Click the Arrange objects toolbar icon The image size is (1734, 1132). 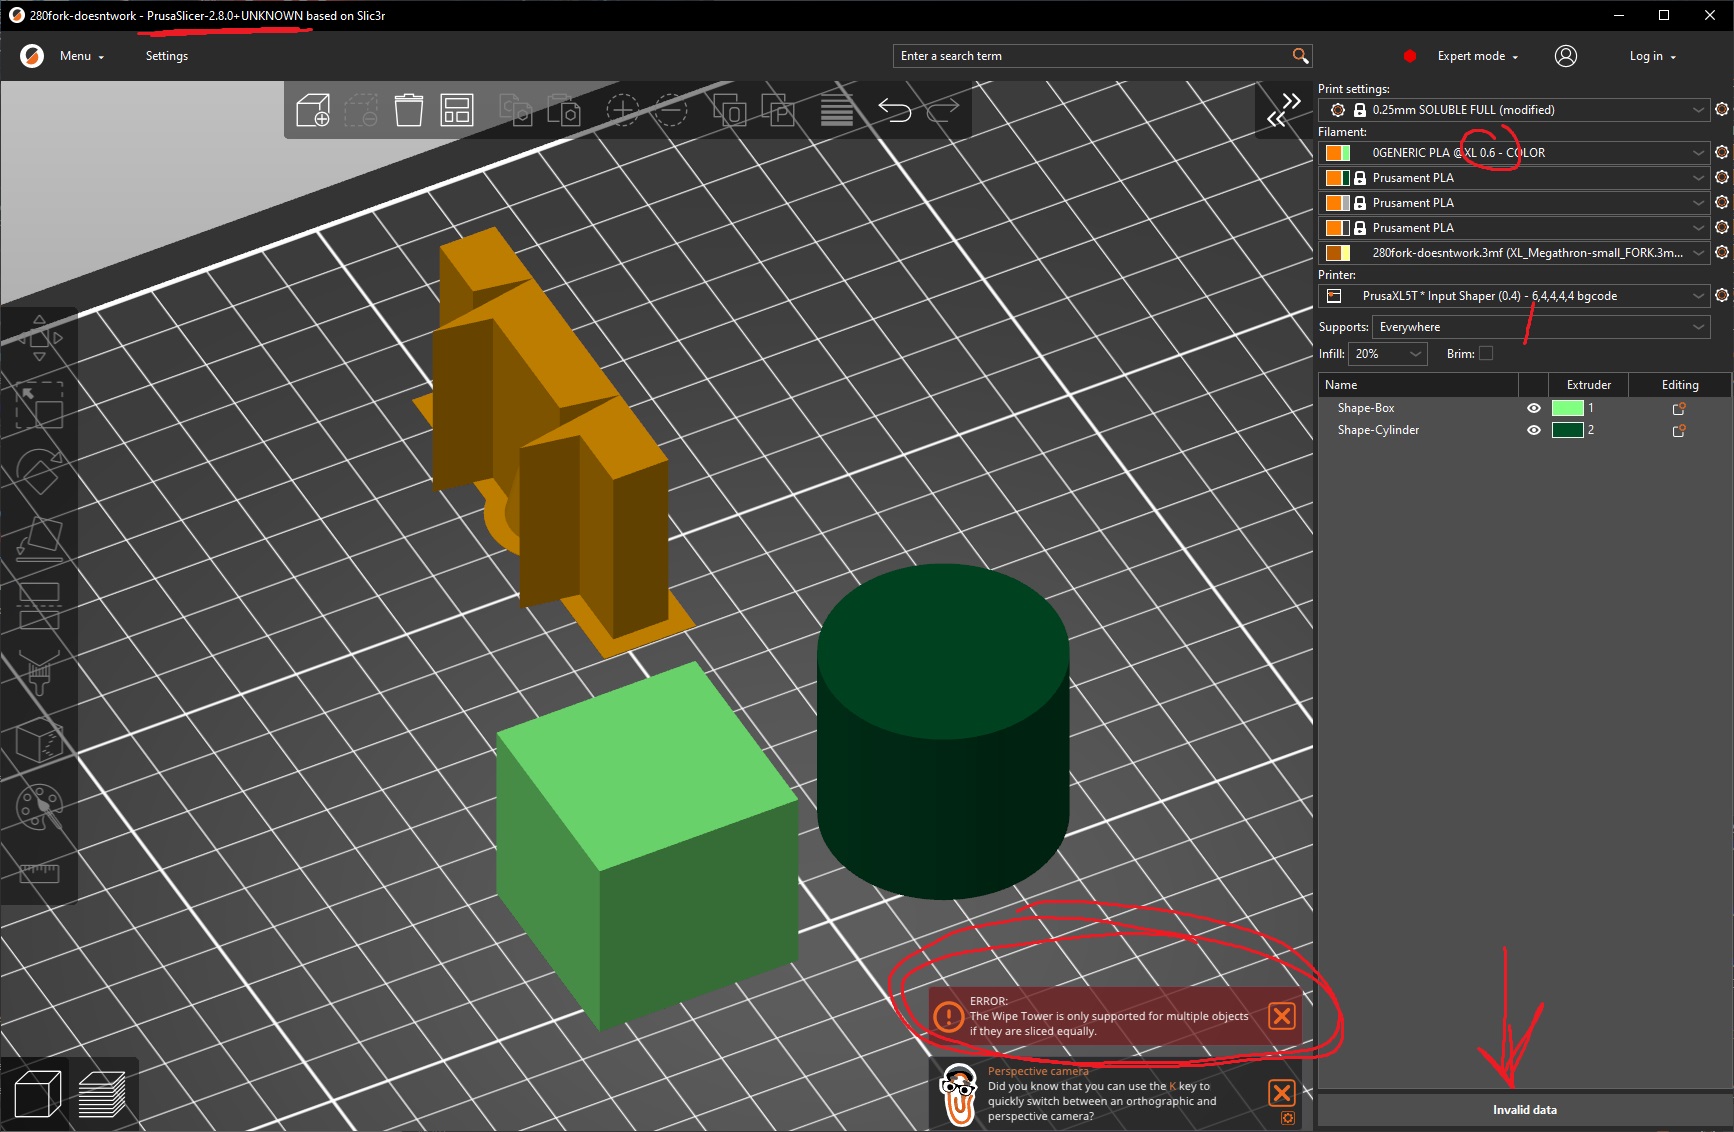pos(457,110)
